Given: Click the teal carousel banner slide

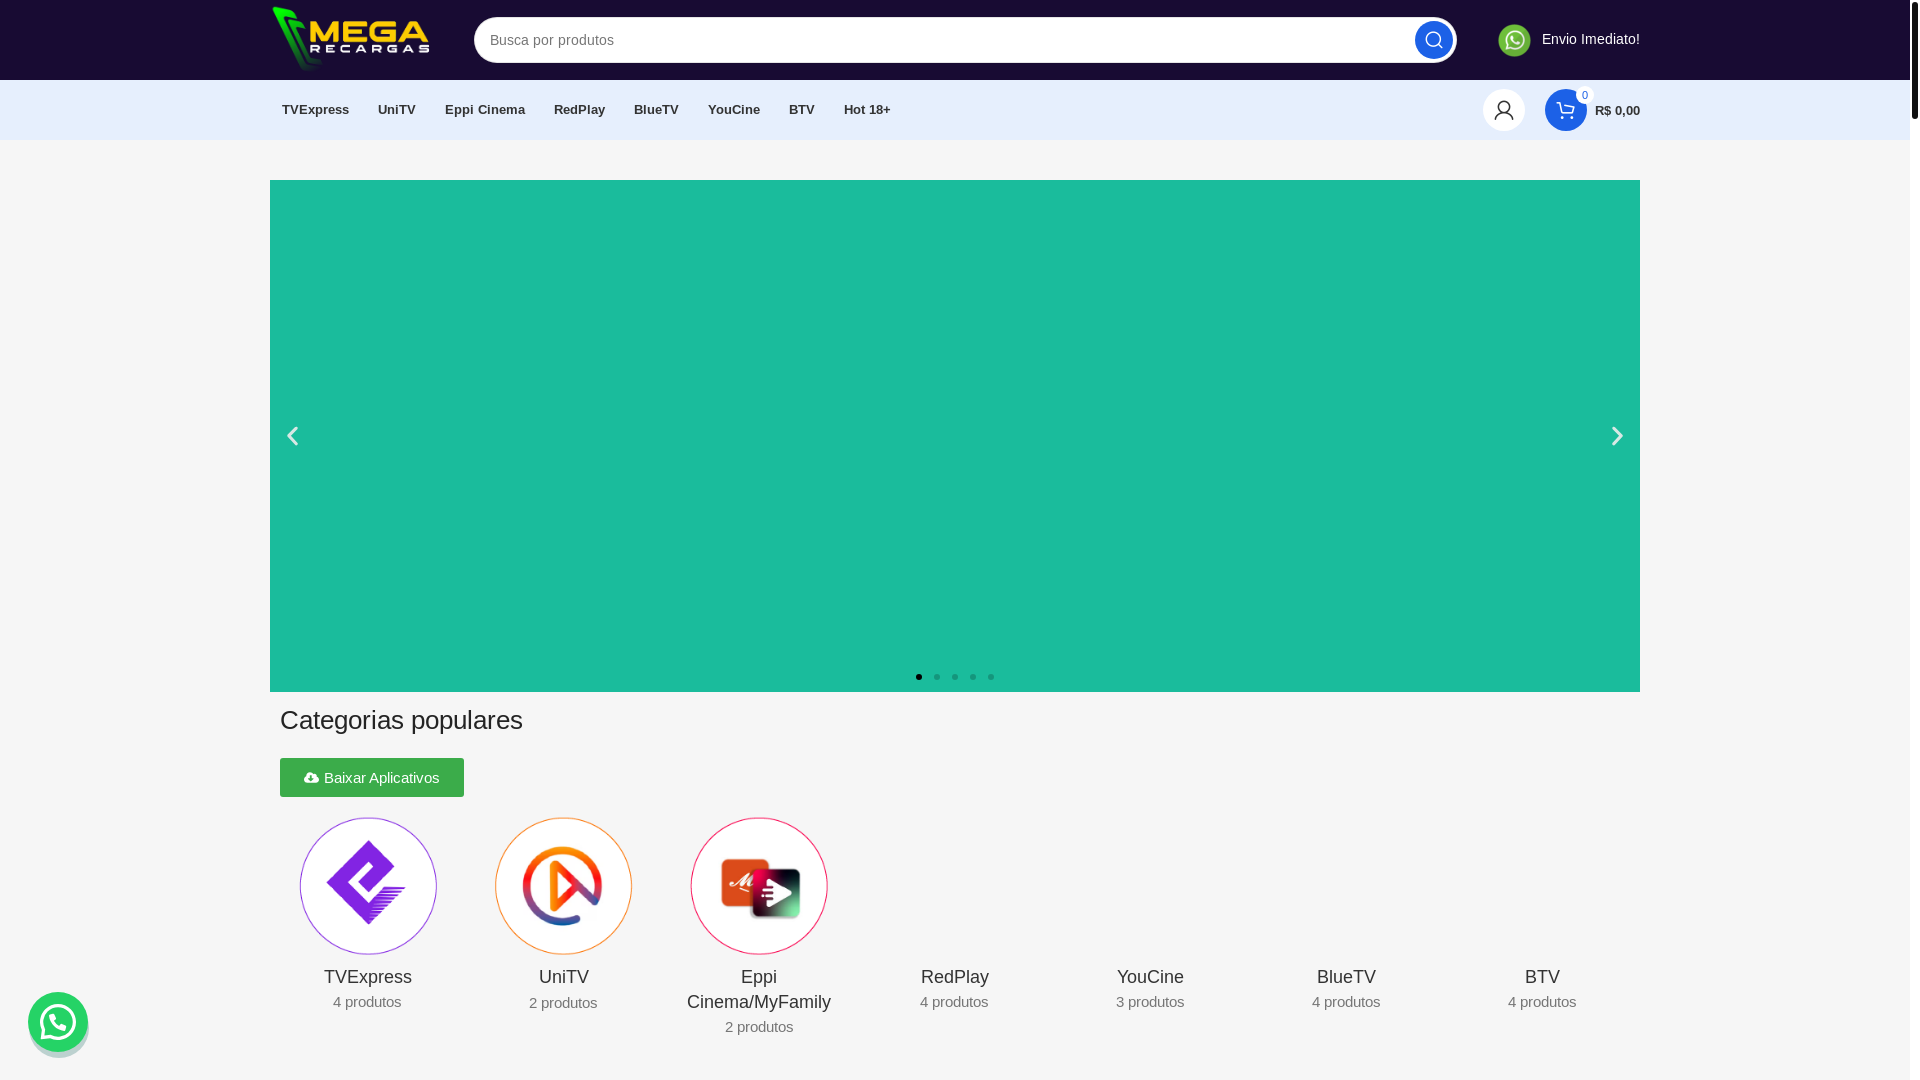Looking at the screenshot, I should [955, 436].
